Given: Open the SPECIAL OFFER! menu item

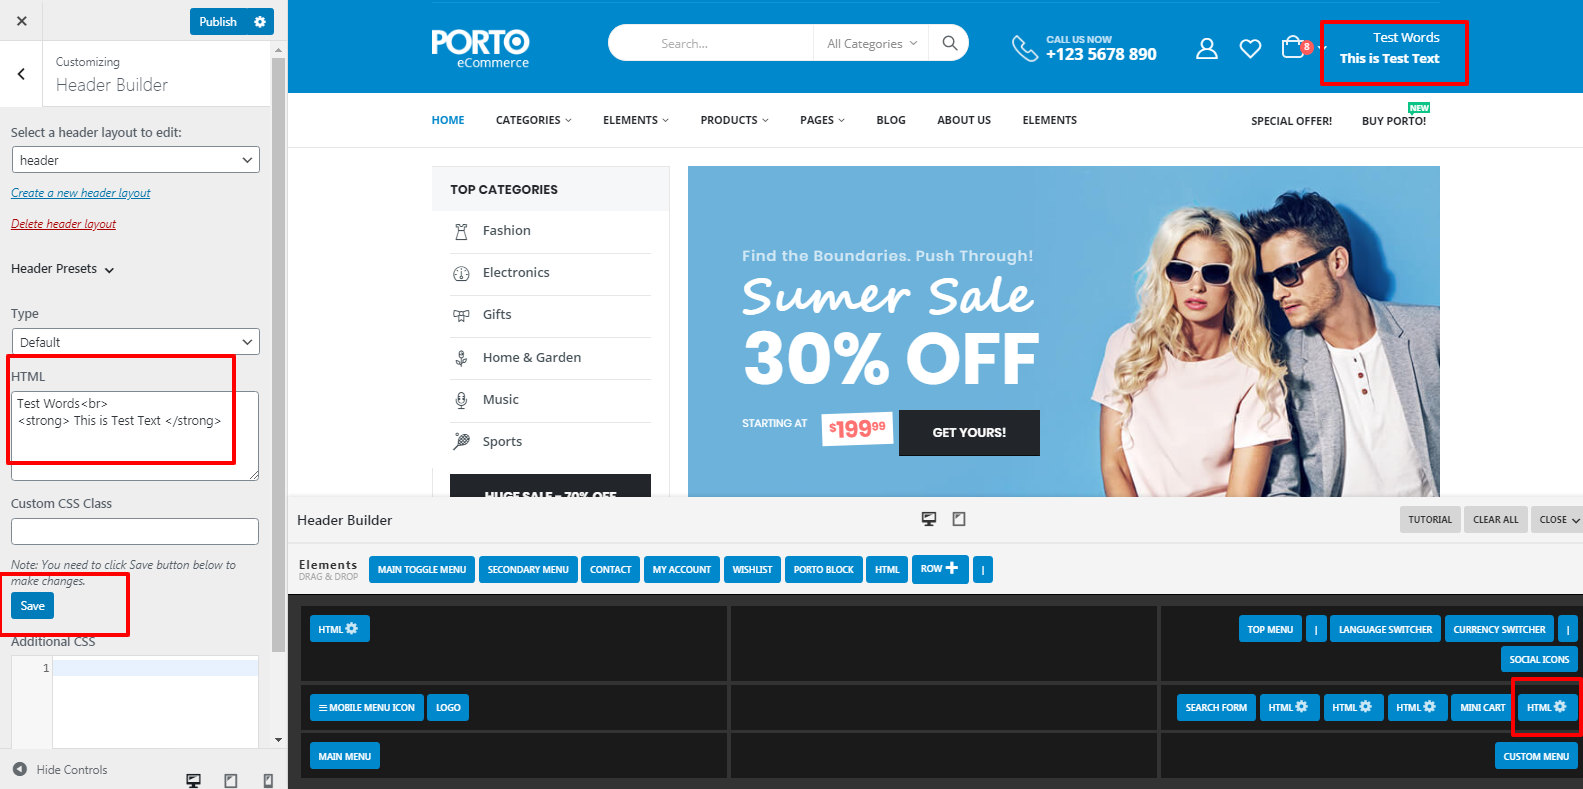Looking at the screenshot, I should 1291,121.
